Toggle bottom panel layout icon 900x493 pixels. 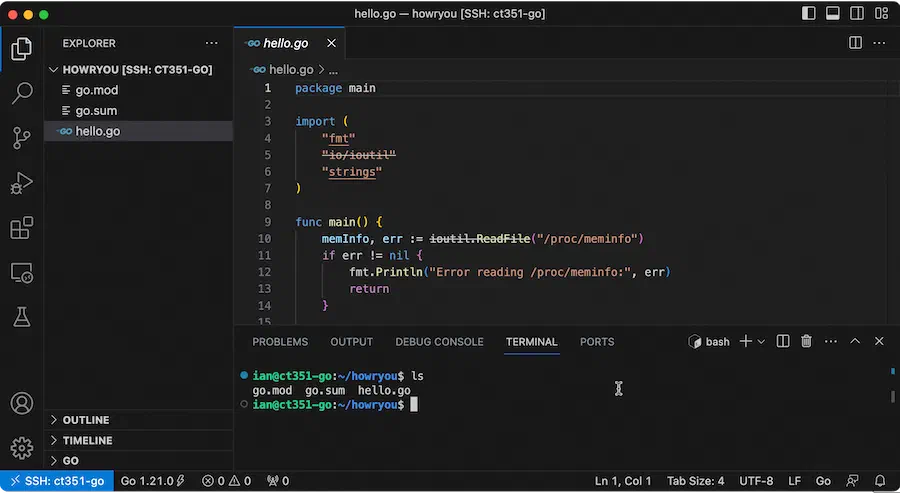tap(832, 13)
